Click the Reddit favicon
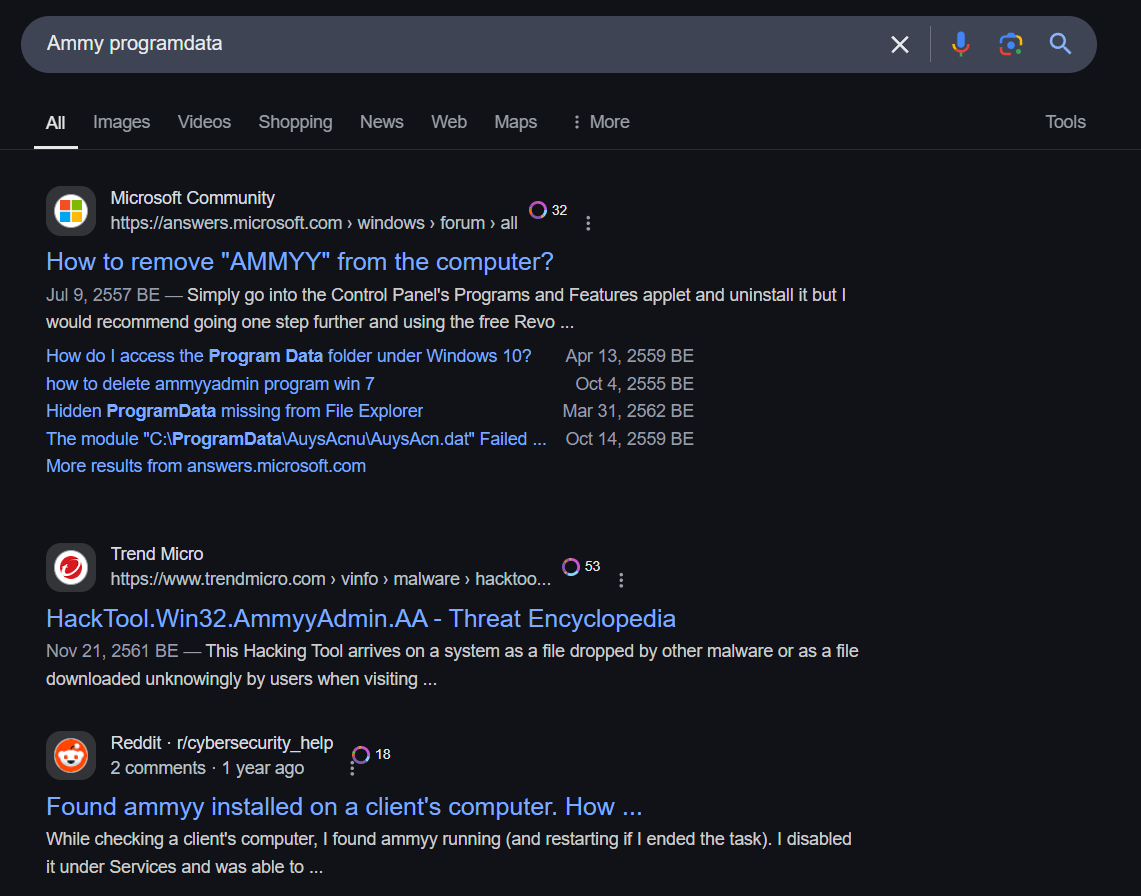The image size is (1141, 896). coord(70,755)
